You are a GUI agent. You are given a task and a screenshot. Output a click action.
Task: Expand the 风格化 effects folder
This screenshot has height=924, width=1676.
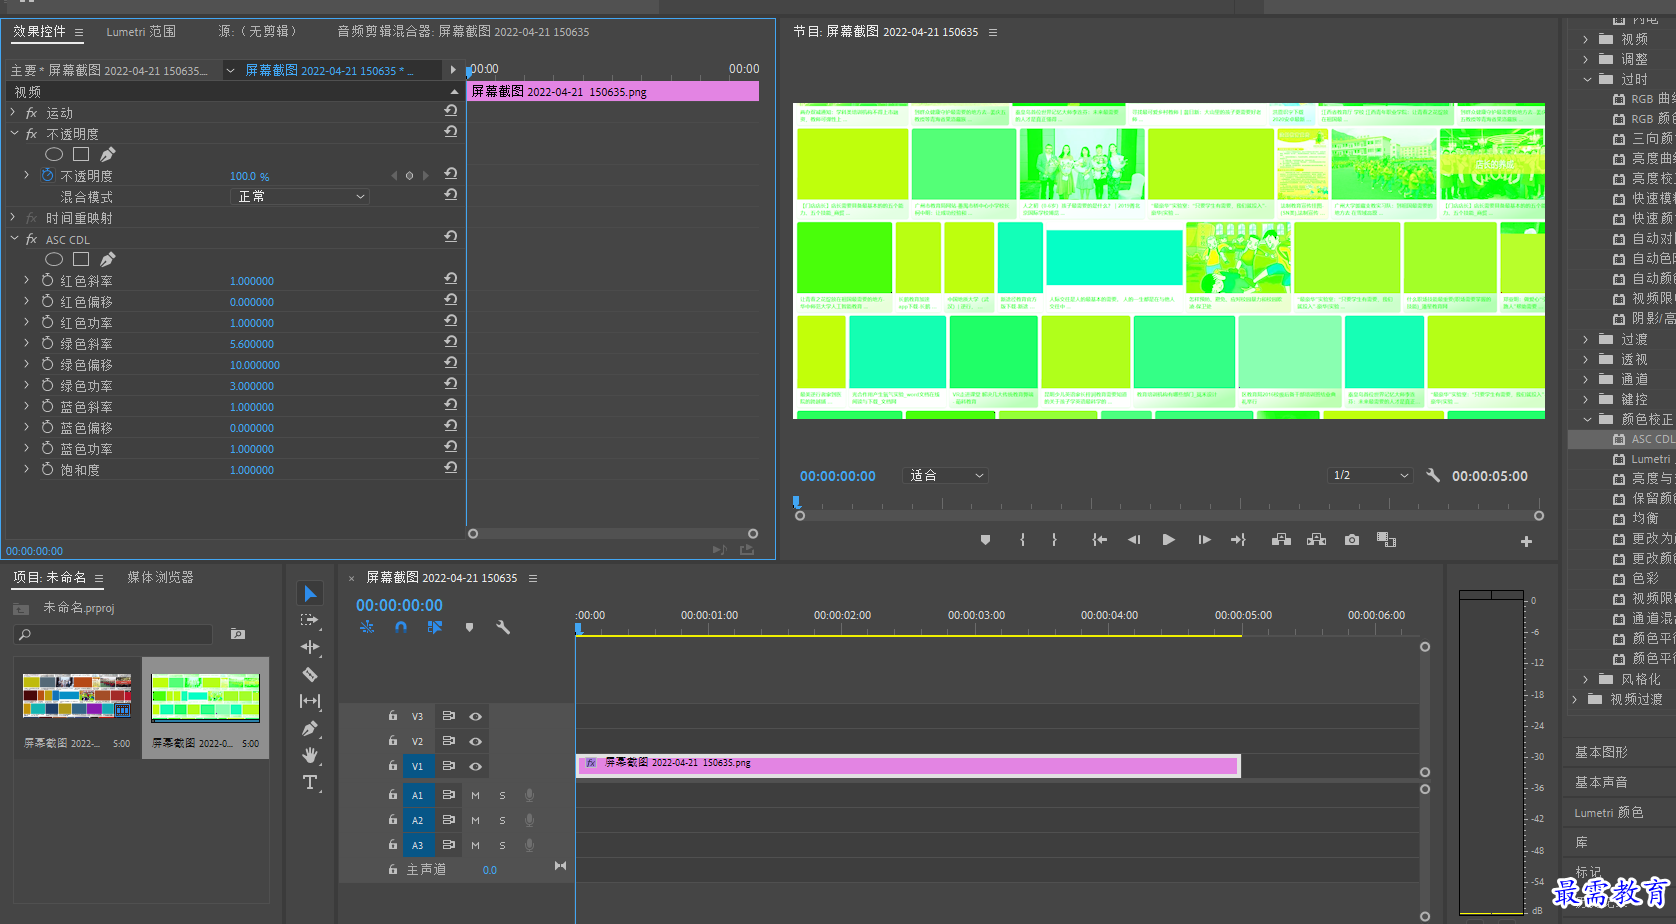(1585, 679)
